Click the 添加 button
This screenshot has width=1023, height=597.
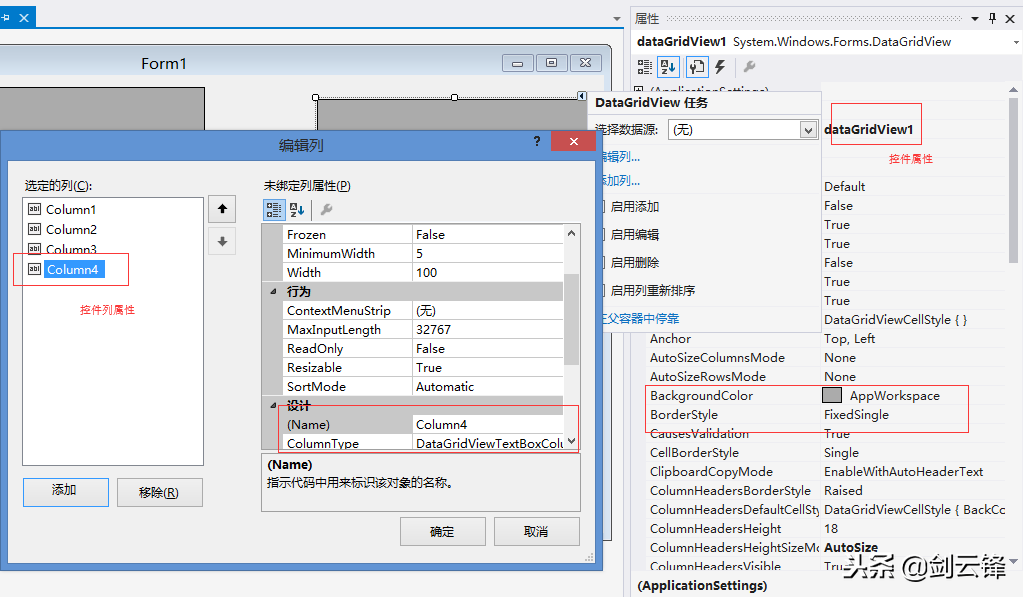pos(66,492)
